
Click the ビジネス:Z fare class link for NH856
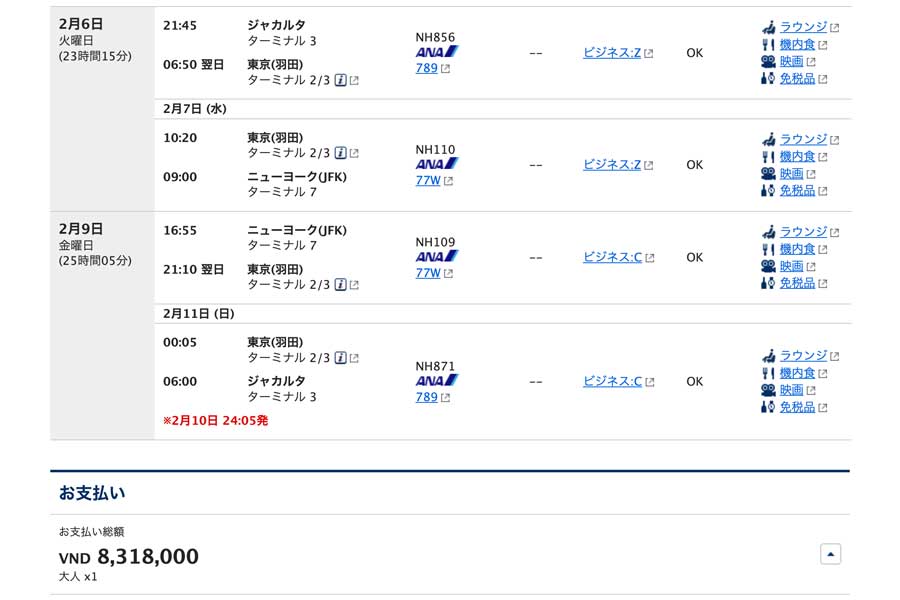point(612,53)
